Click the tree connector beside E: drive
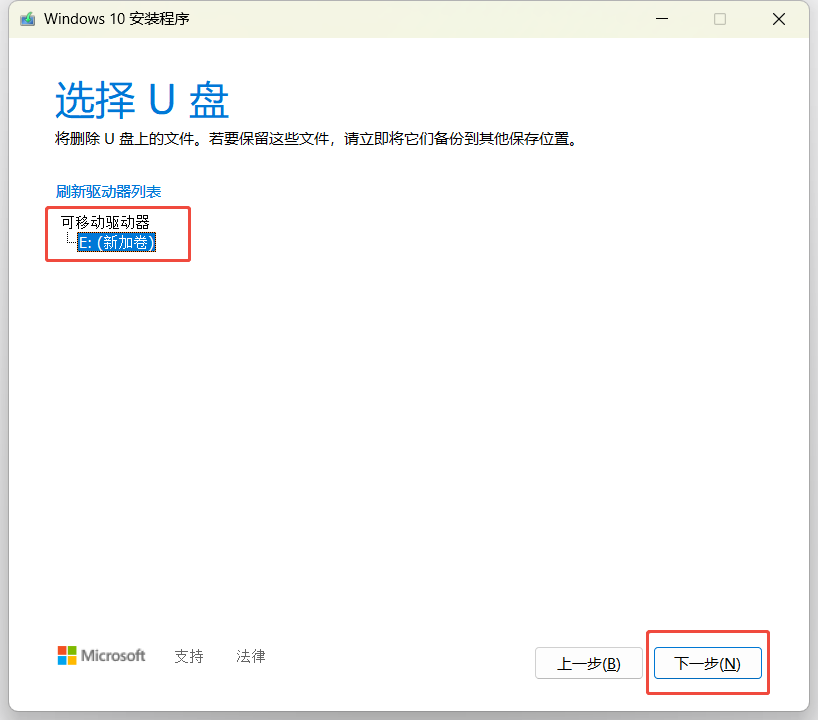 [70, 241]
